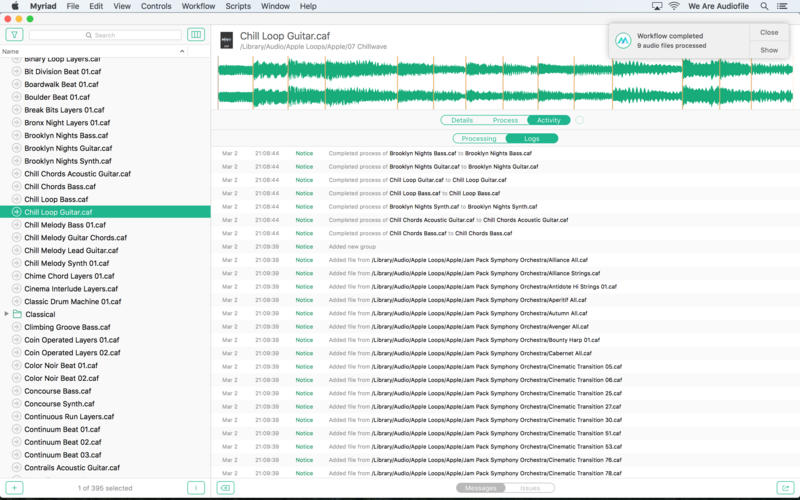This screenshot has width=800, height=500.
Task: Expand the Classical group
Action: click(x=6, y=314)
